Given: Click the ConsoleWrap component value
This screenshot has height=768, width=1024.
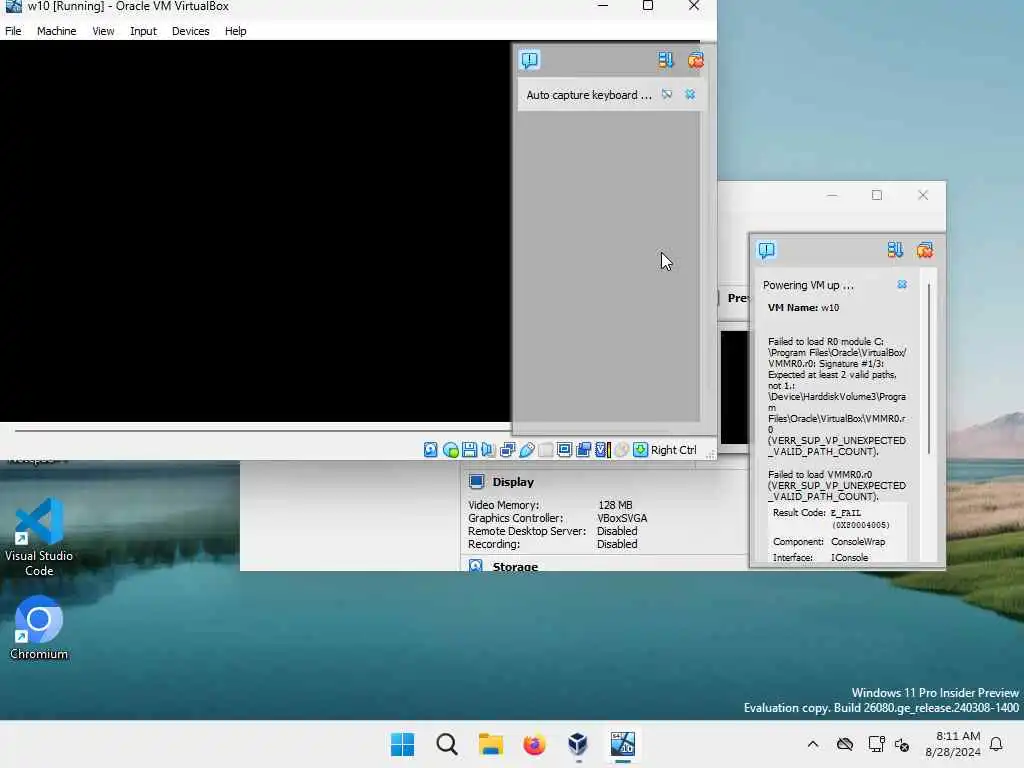Looking at the screenshot, I should [x=858, y=541].
